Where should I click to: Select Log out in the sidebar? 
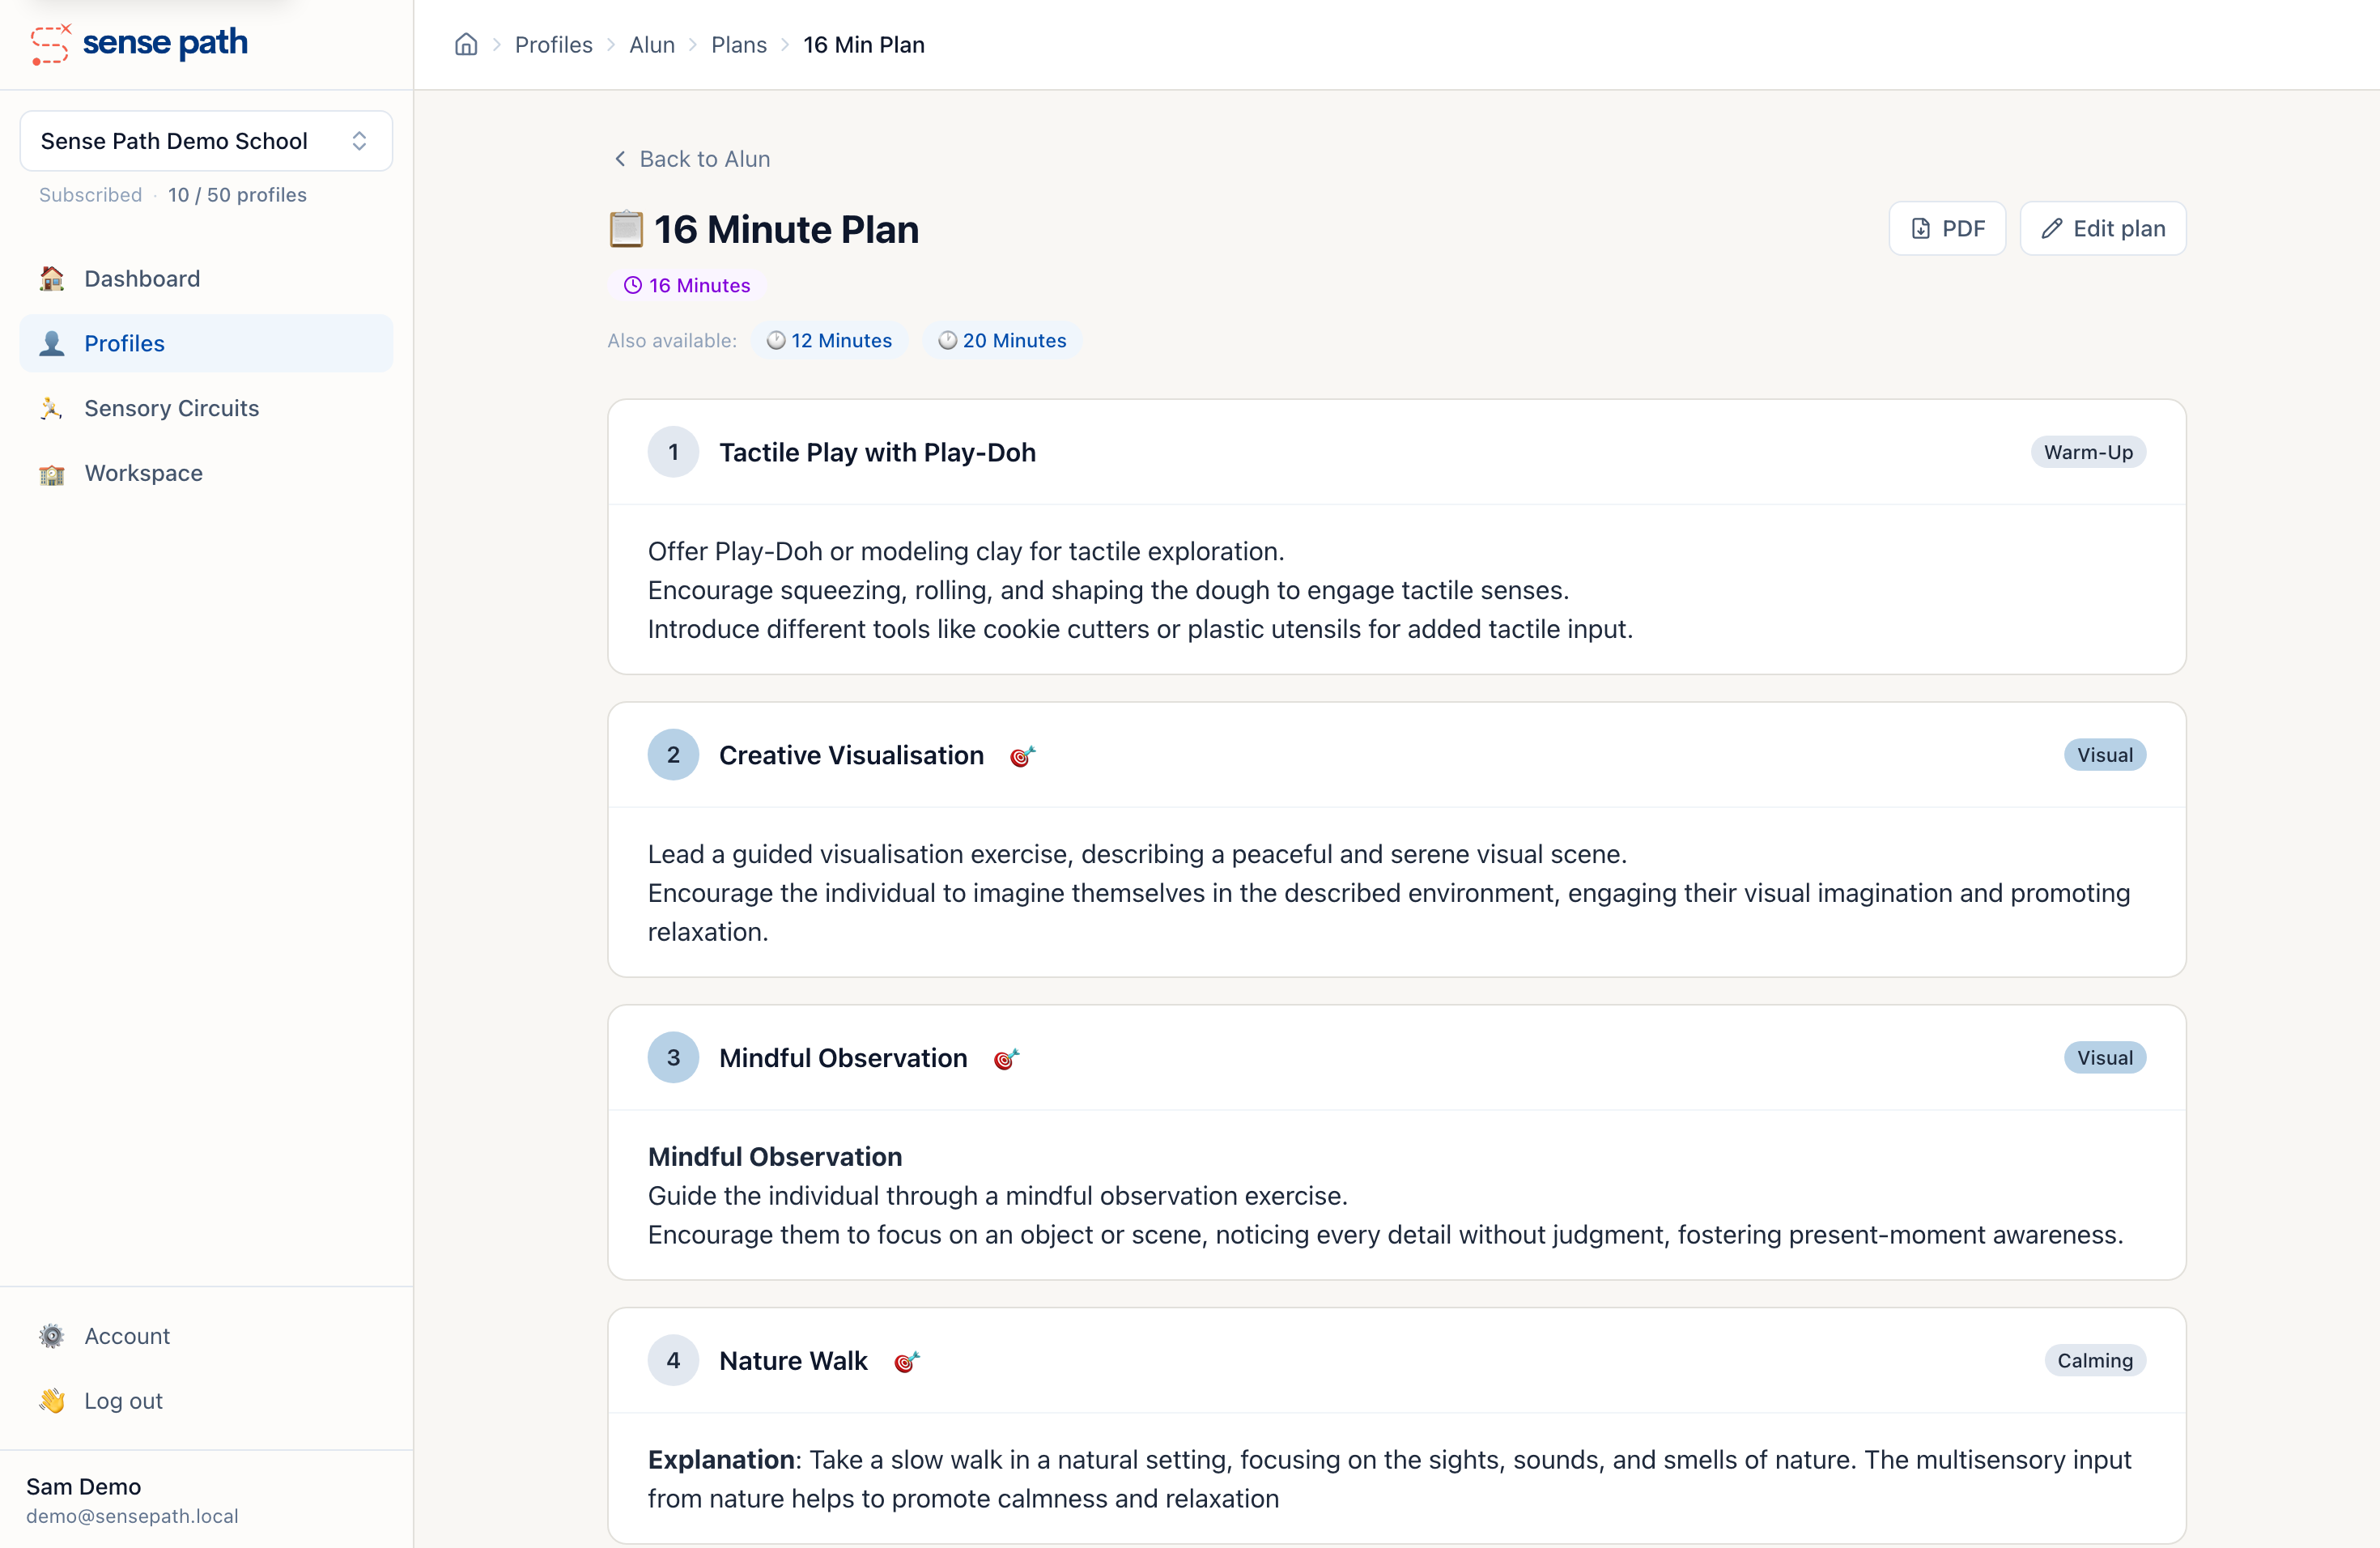206,1401
